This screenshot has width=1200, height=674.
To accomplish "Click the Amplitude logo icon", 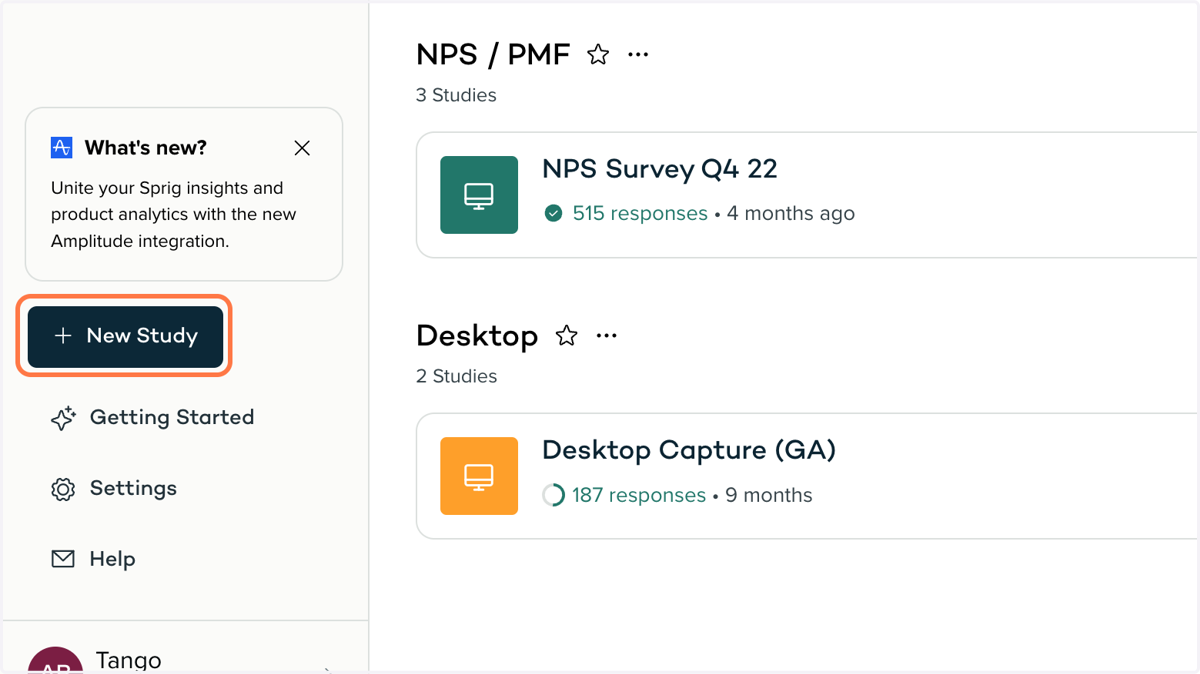I will [x=61, y=148].
